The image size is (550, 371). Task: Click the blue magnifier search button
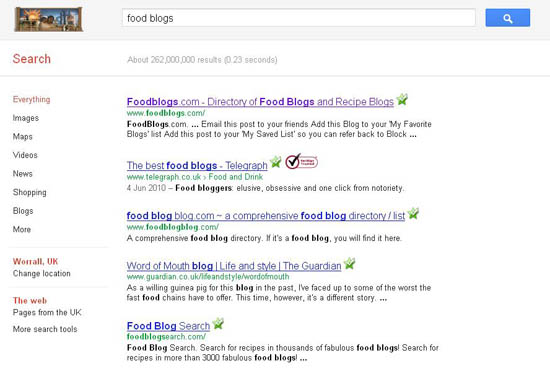[508, 18]
